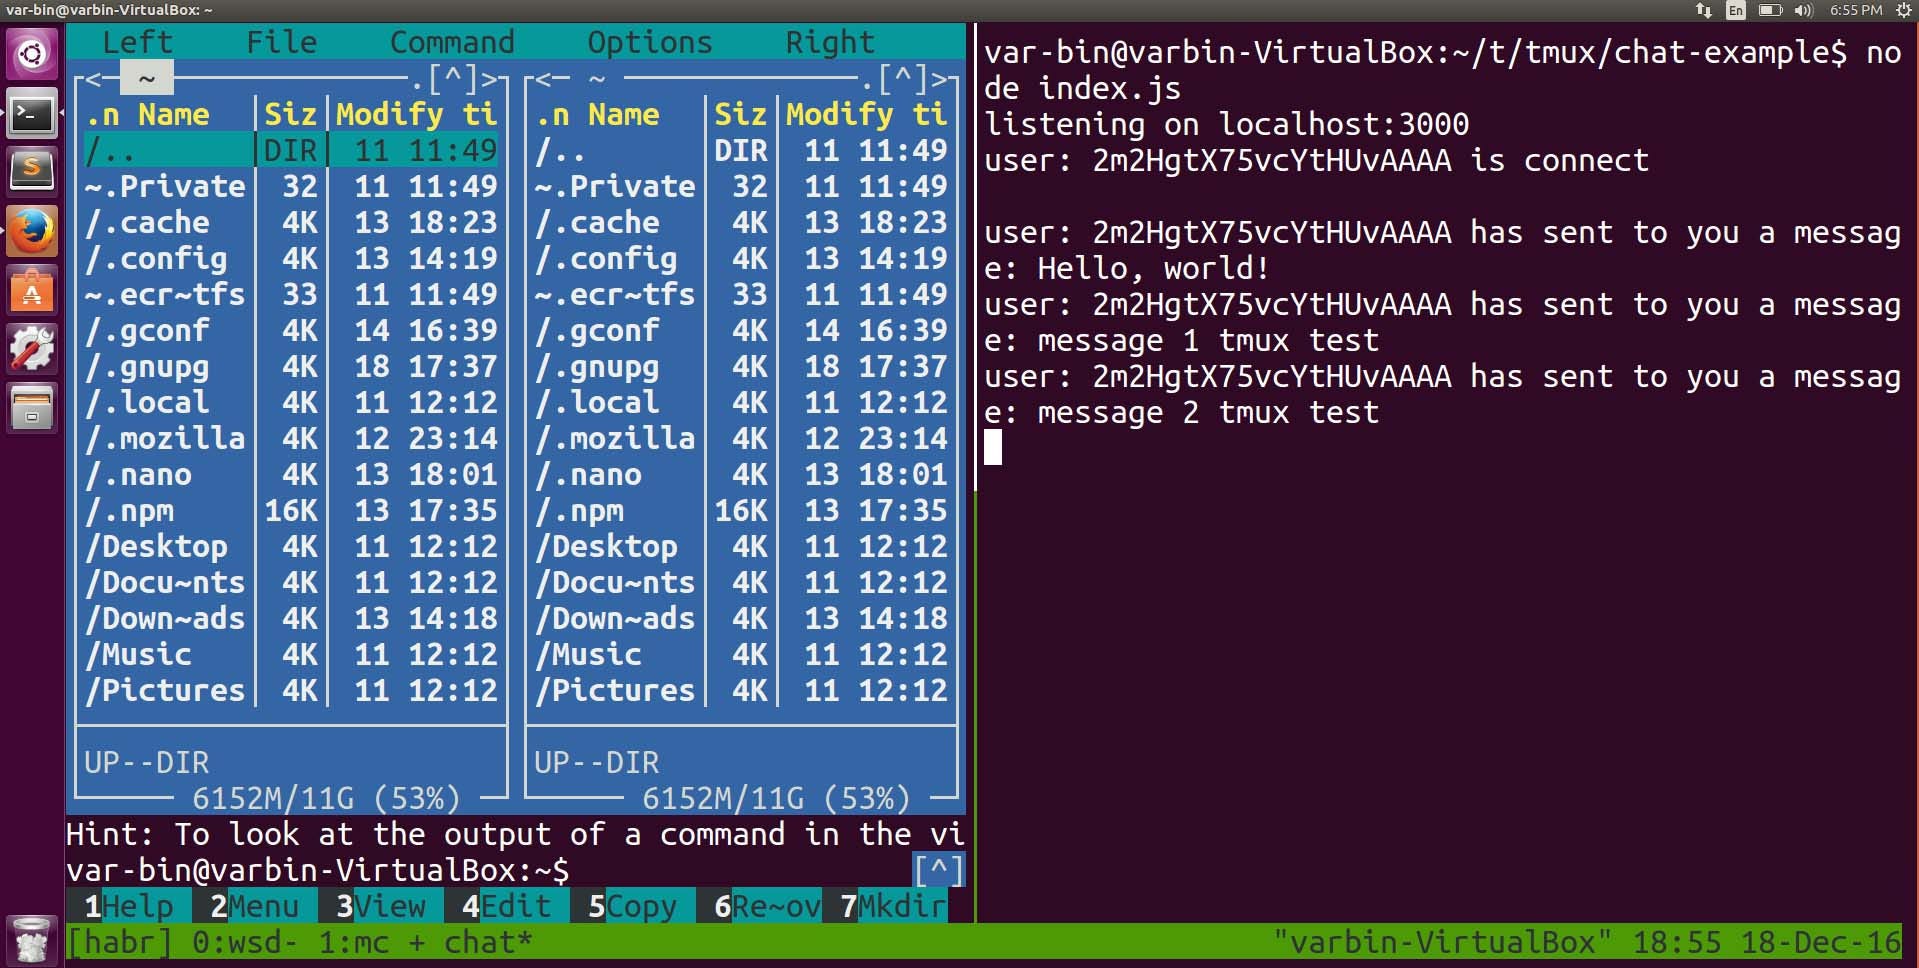Open command line history [^] button
The width and height of the screenshot is (1919, 968).
click(x=938, y=870)
